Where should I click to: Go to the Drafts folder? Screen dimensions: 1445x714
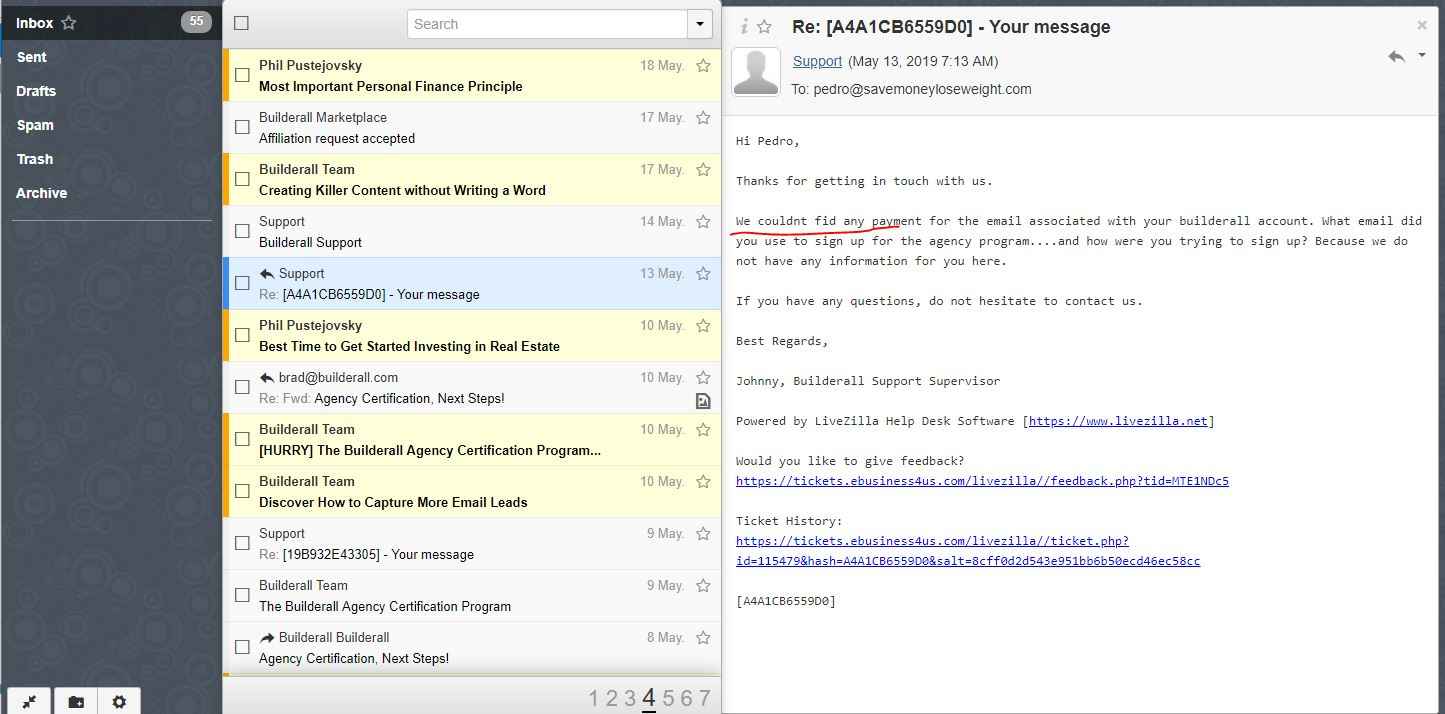36,91
